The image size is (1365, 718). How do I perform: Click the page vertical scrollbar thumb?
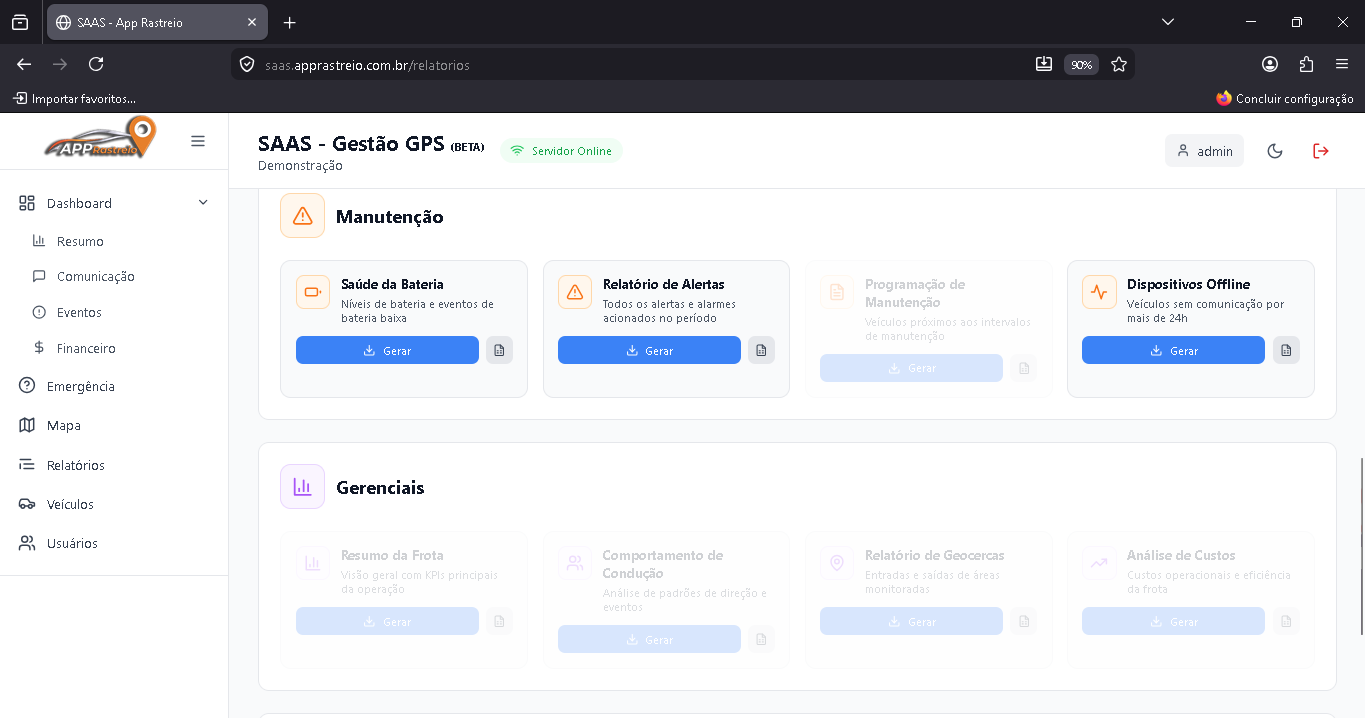[x=1361, y=546]
